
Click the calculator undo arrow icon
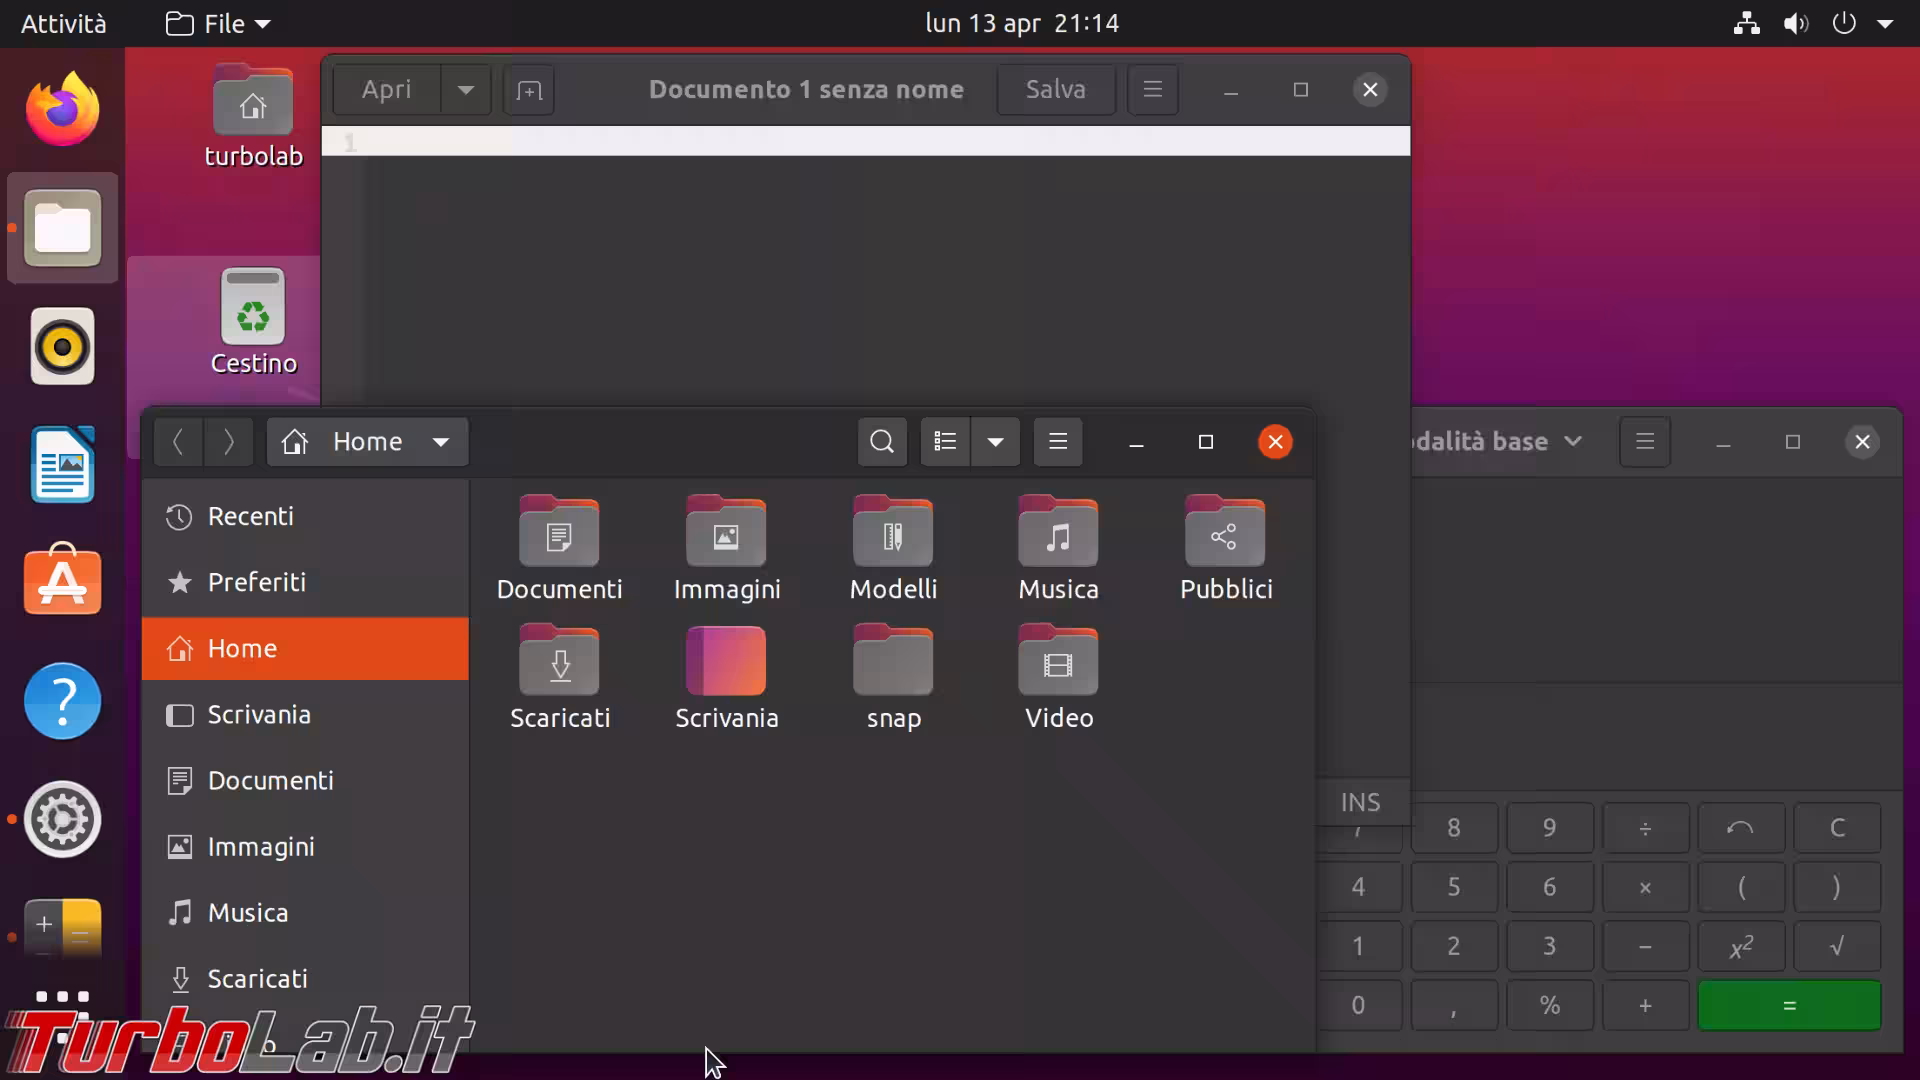(x=1740, y=828)
